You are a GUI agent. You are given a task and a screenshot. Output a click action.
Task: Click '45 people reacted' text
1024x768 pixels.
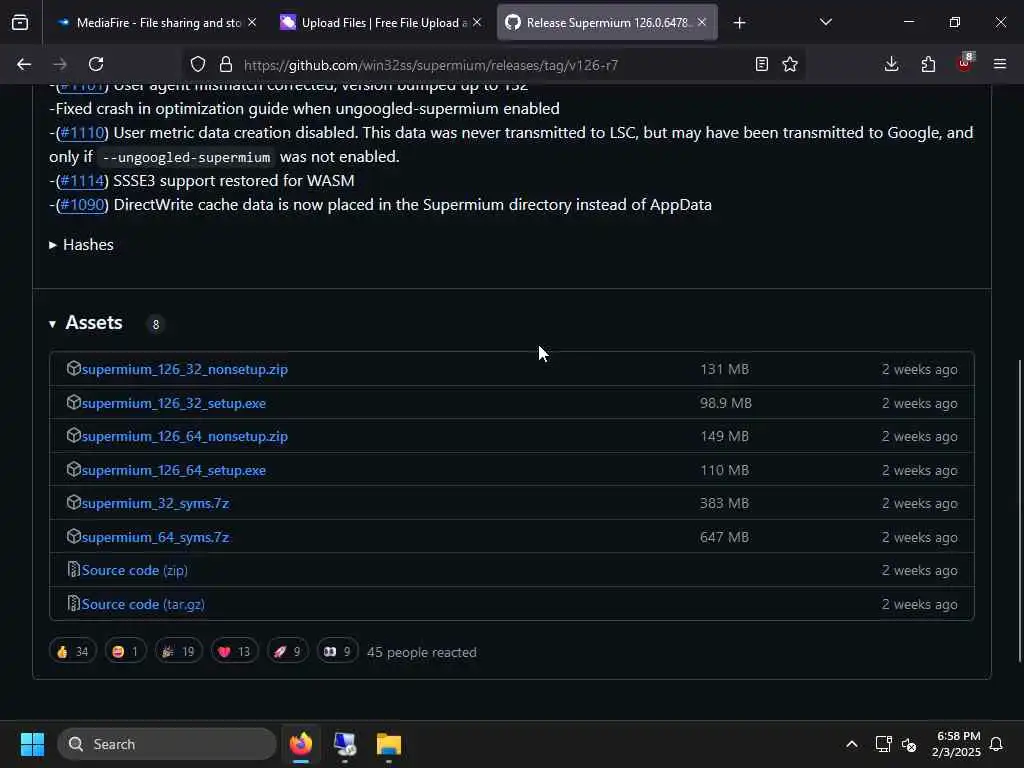(x=422, y=652)
